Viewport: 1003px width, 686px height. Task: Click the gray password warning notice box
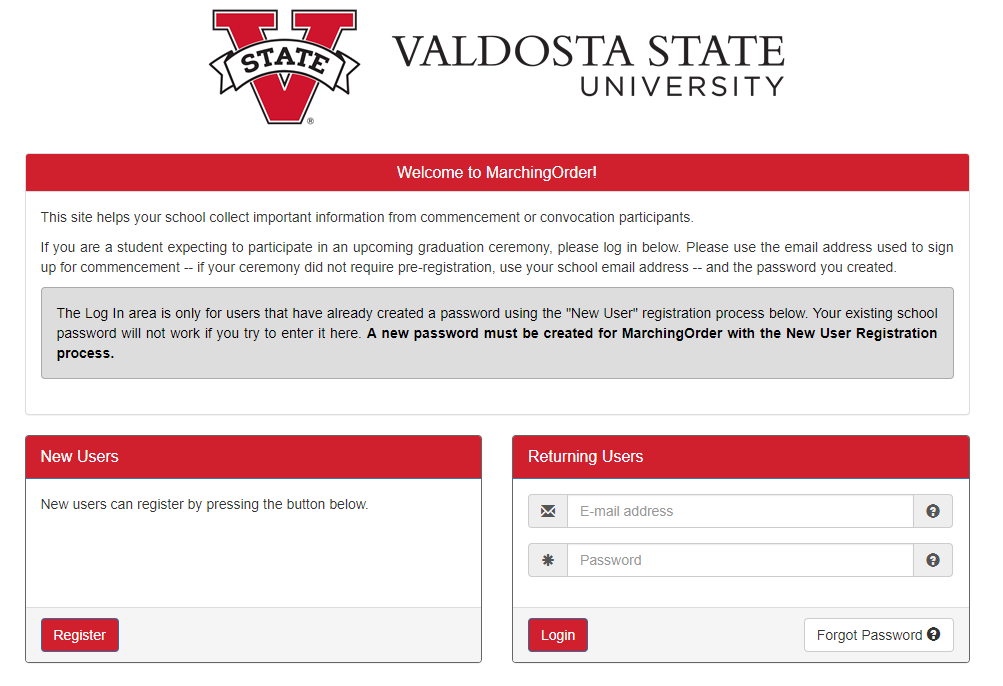(x=497, y=332)
